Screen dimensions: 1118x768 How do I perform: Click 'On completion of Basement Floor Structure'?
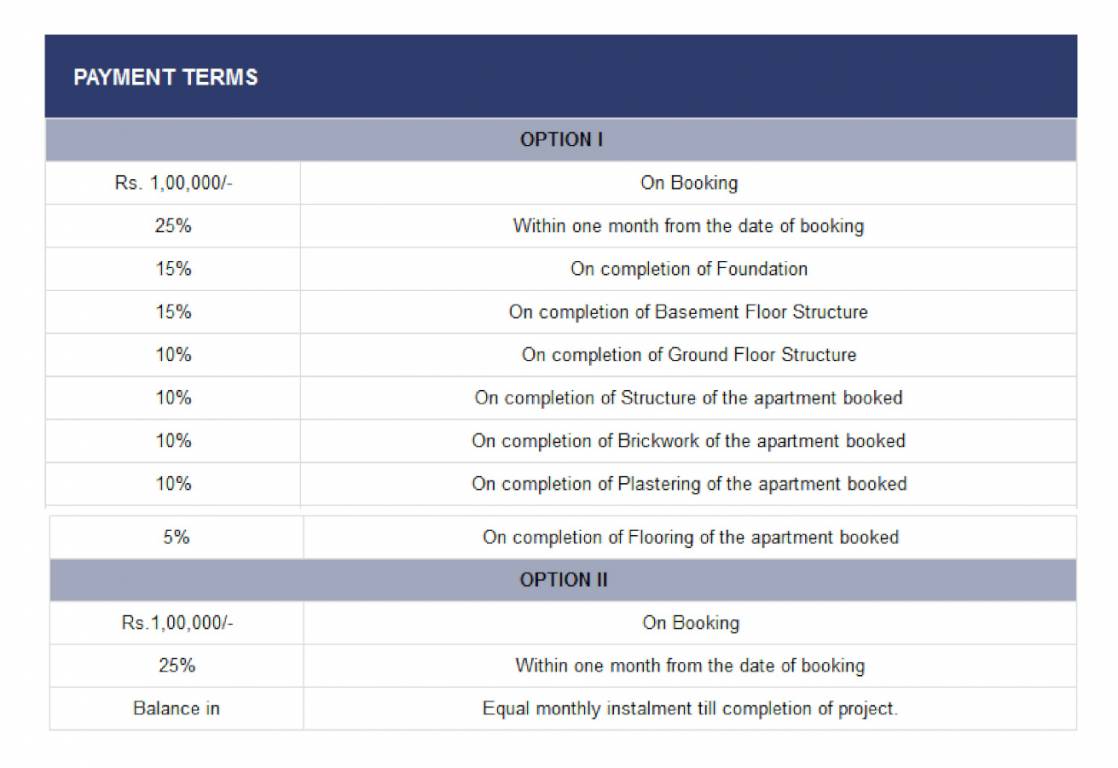688,312
